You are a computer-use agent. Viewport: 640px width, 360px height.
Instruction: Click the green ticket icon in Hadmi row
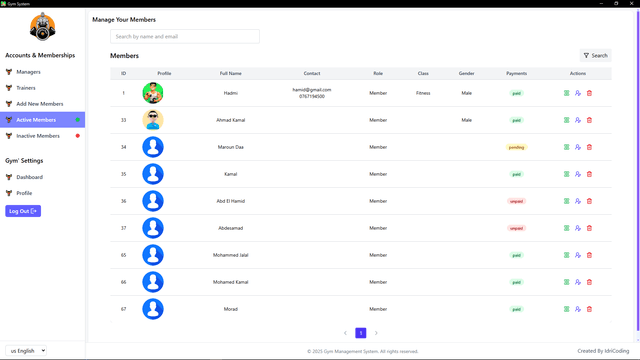[x=567, y=93]
